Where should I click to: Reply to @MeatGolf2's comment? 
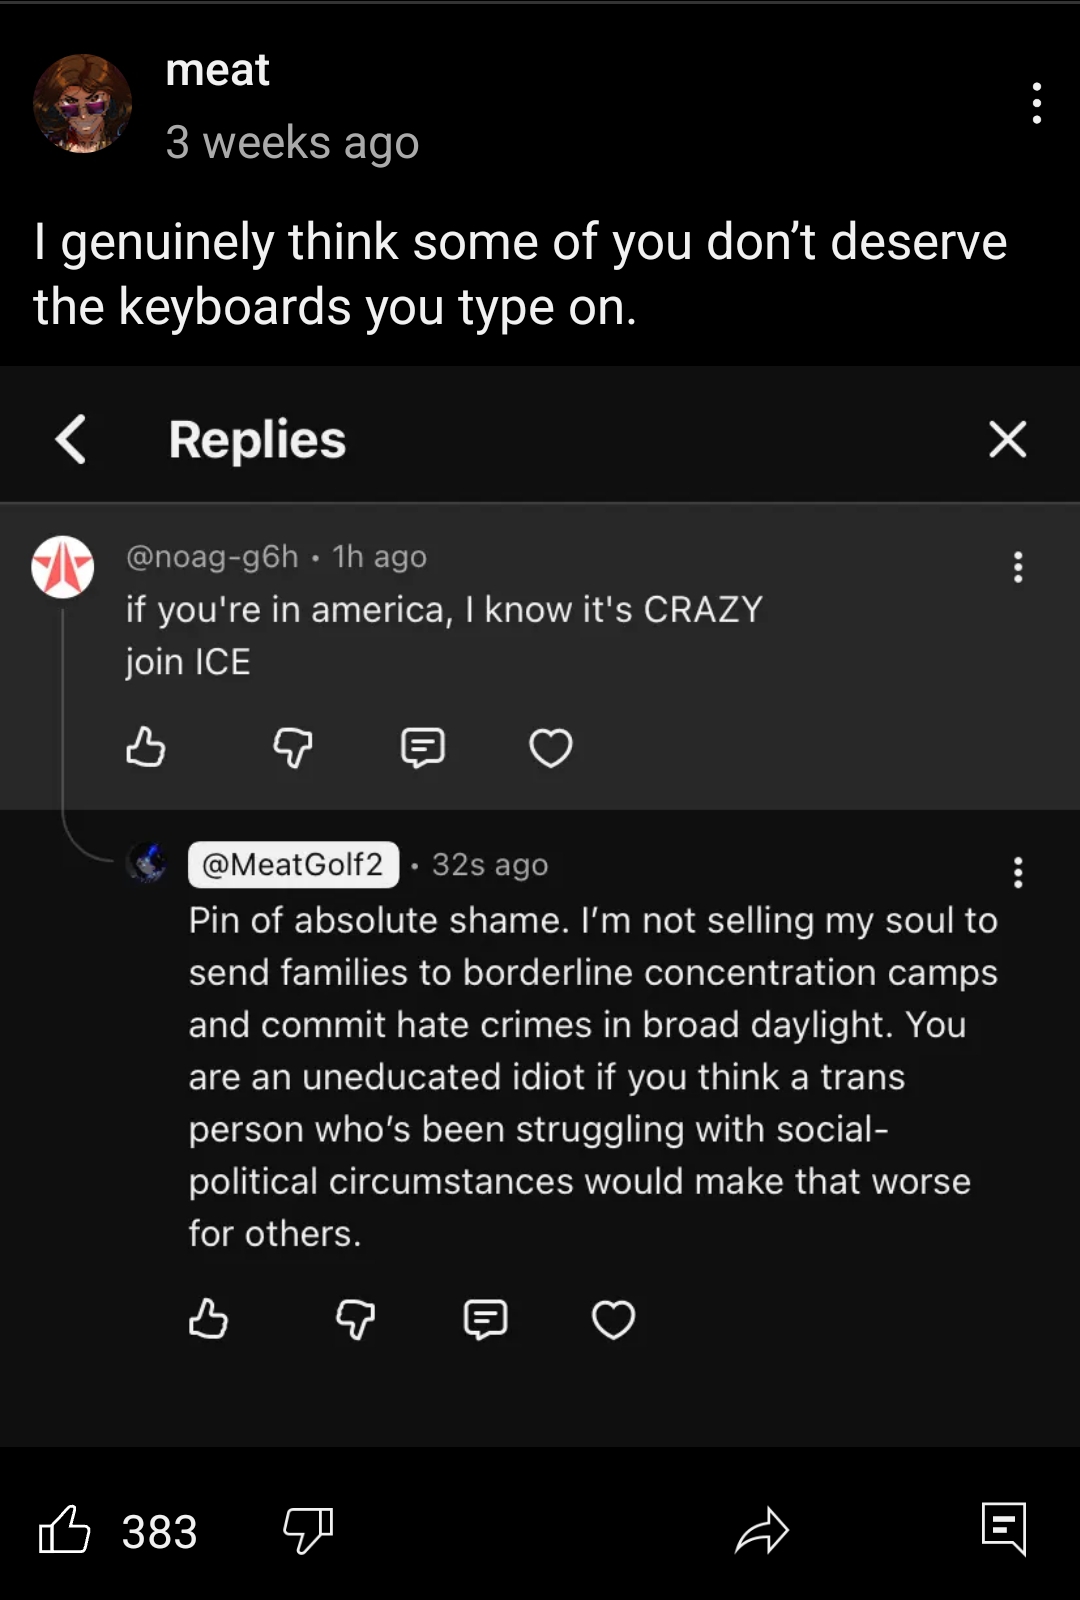pos(485,1319)
